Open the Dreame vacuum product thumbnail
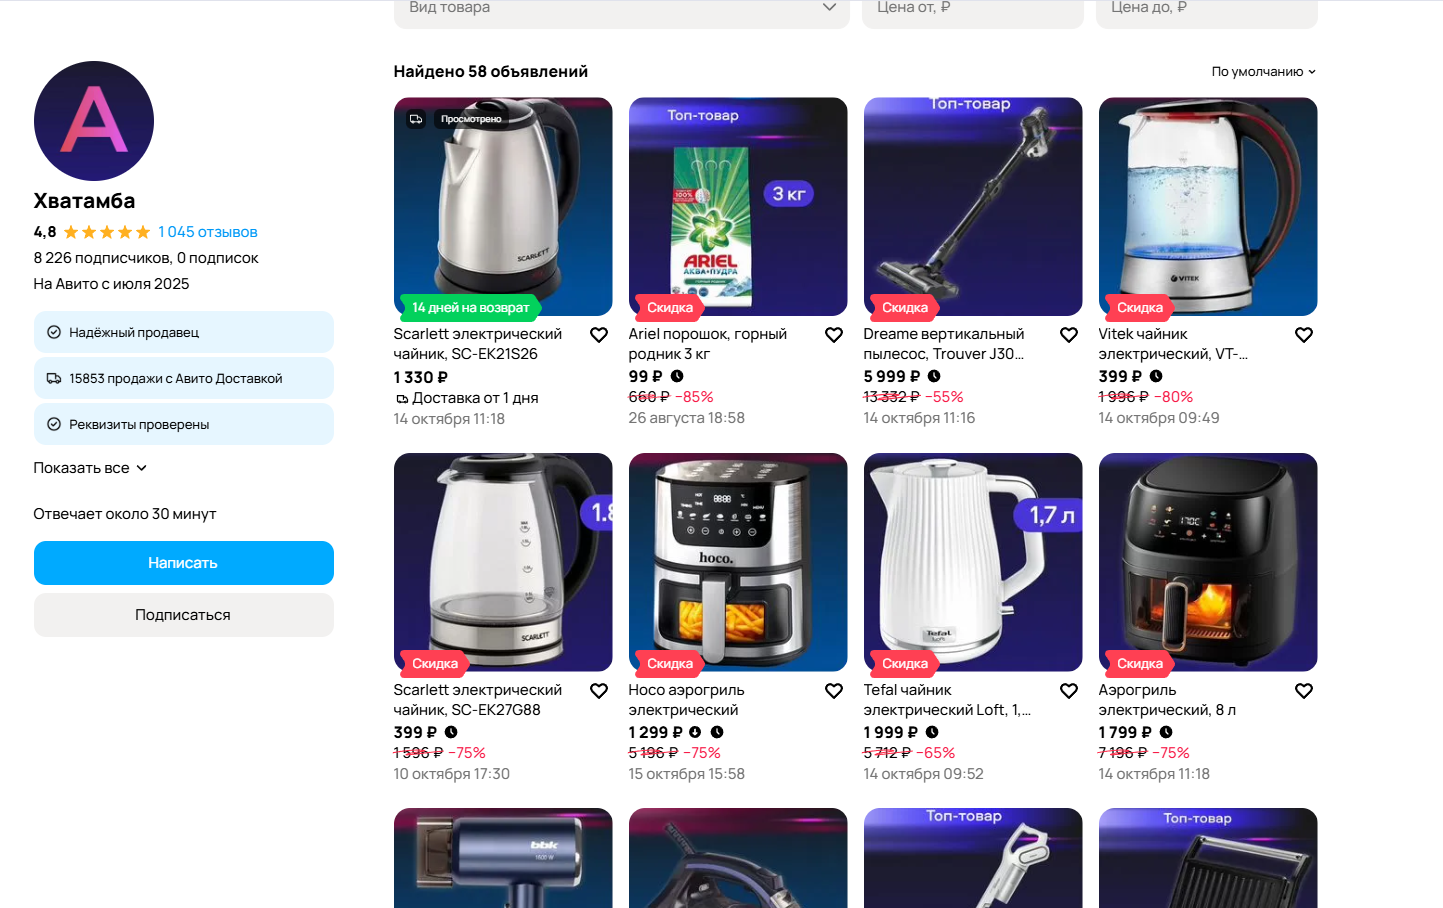The height and width of the screenshot is (908, 1443). click(x=973, y=207)
